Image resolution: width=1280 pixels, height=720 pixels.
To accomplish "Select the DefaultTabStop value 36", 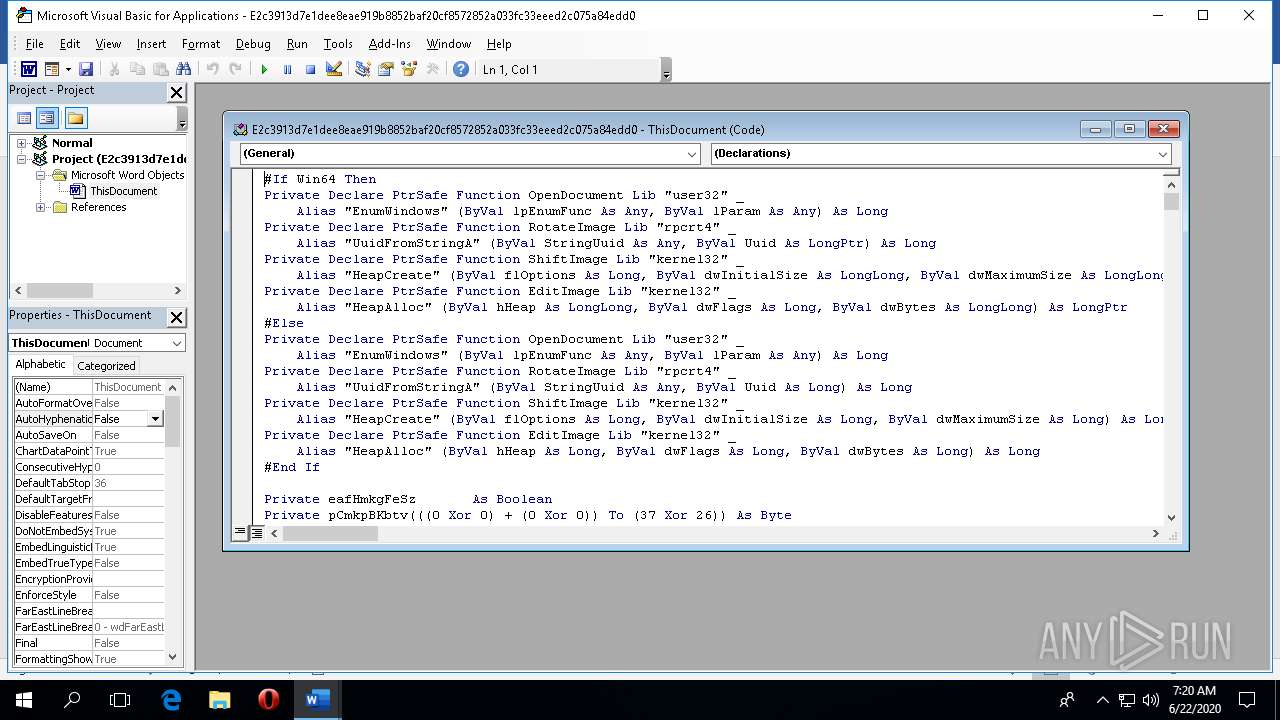I will pos(128,483).
